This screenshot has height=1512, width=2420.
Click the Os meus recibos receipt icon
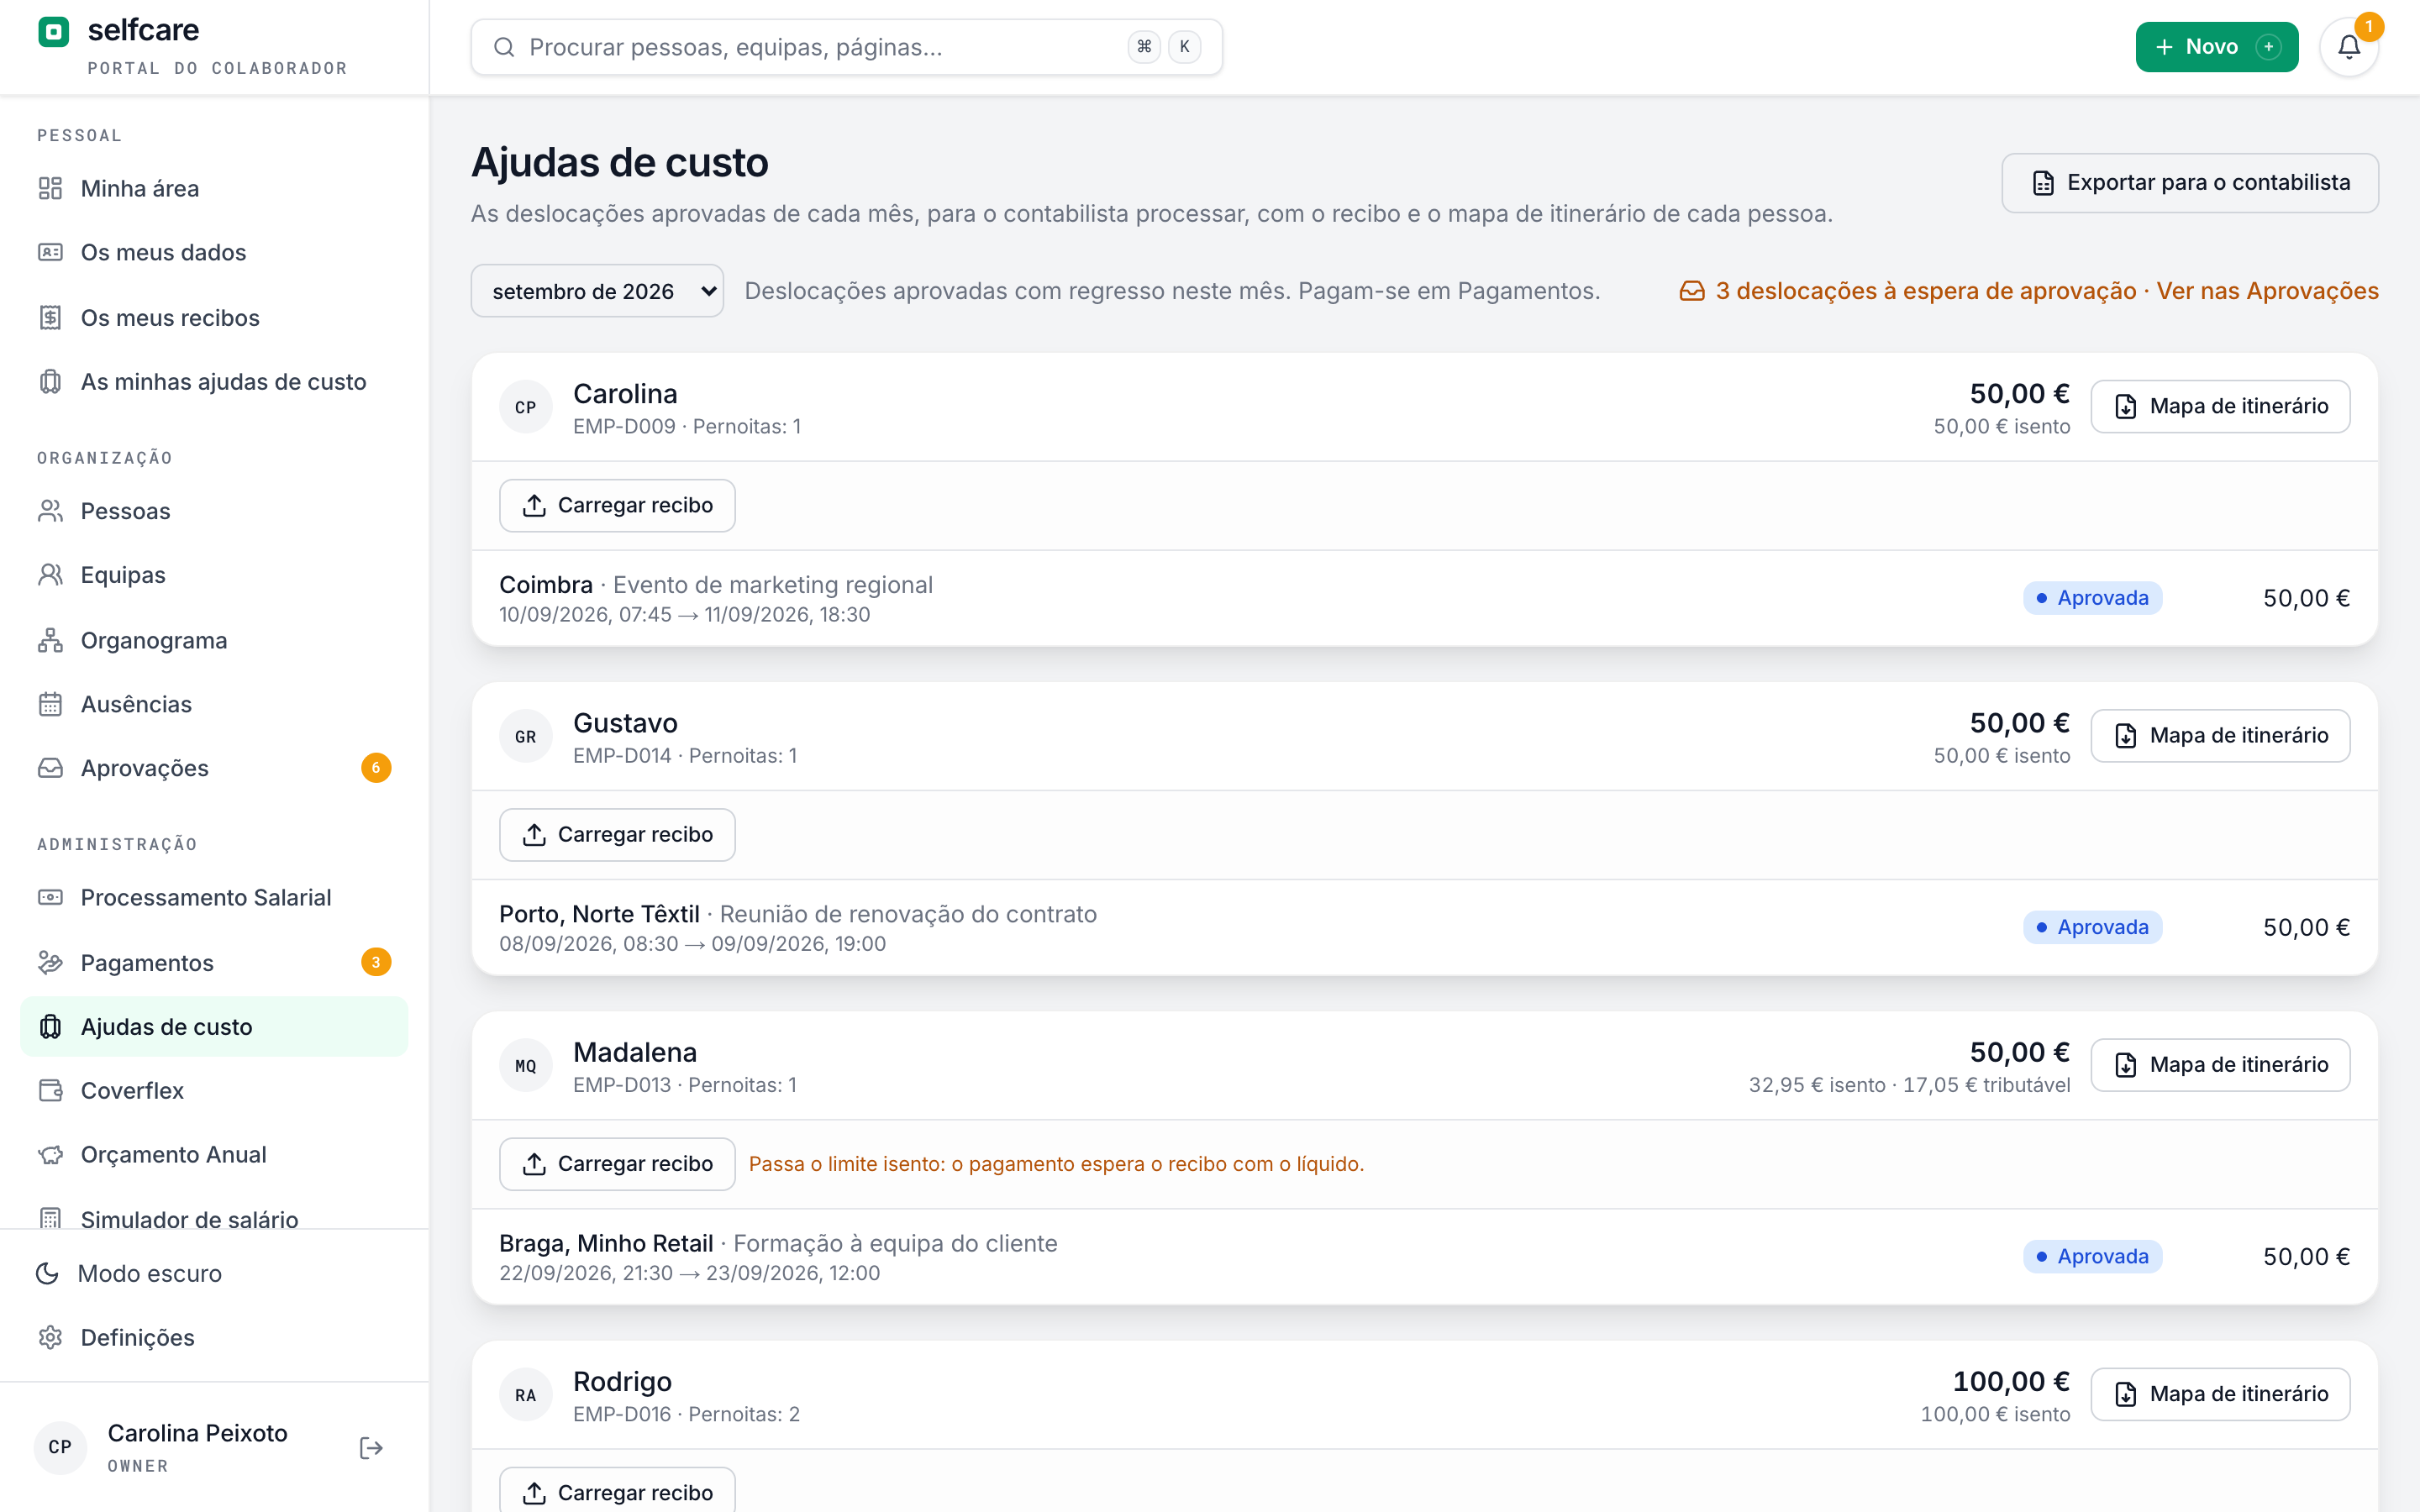pos(50,318)
